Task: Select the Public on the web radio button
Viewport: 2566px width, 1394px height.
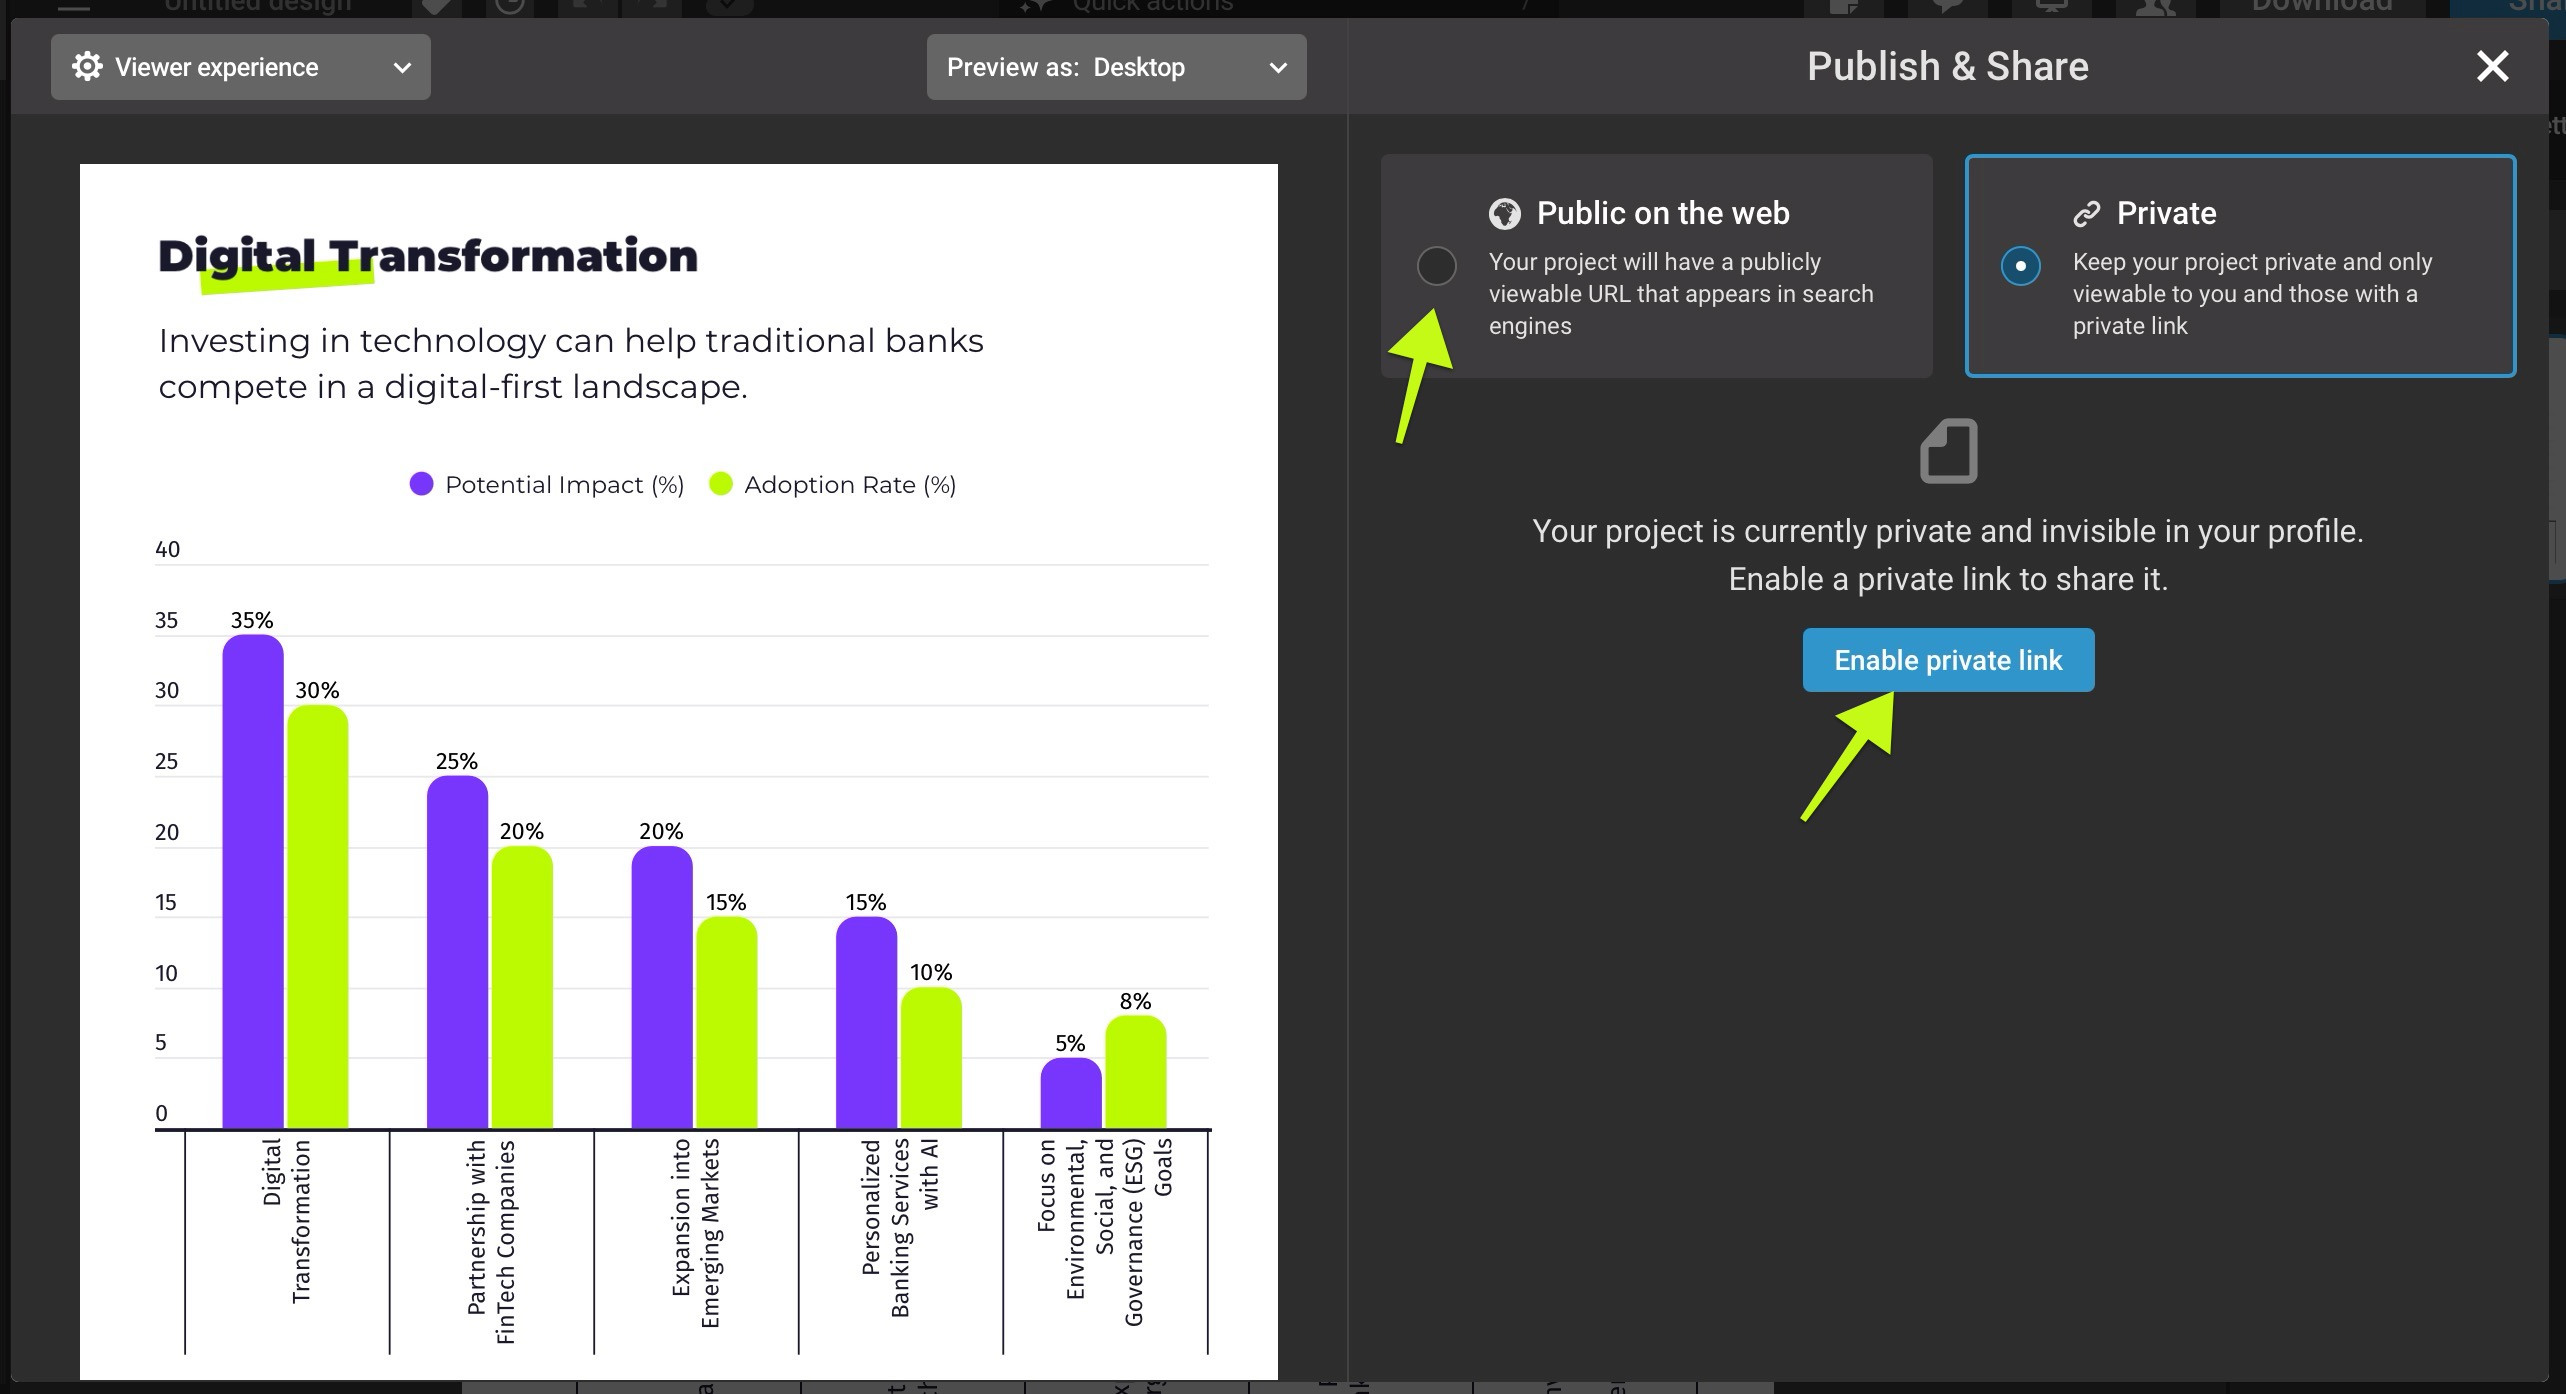Action: point(1436,266)
